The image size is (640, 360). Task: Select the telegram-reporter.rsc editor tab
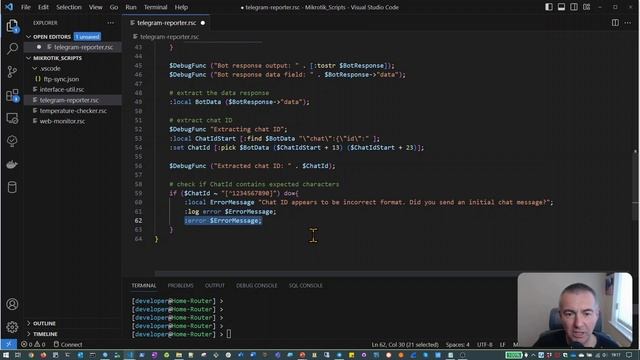[x=167, y=23]
